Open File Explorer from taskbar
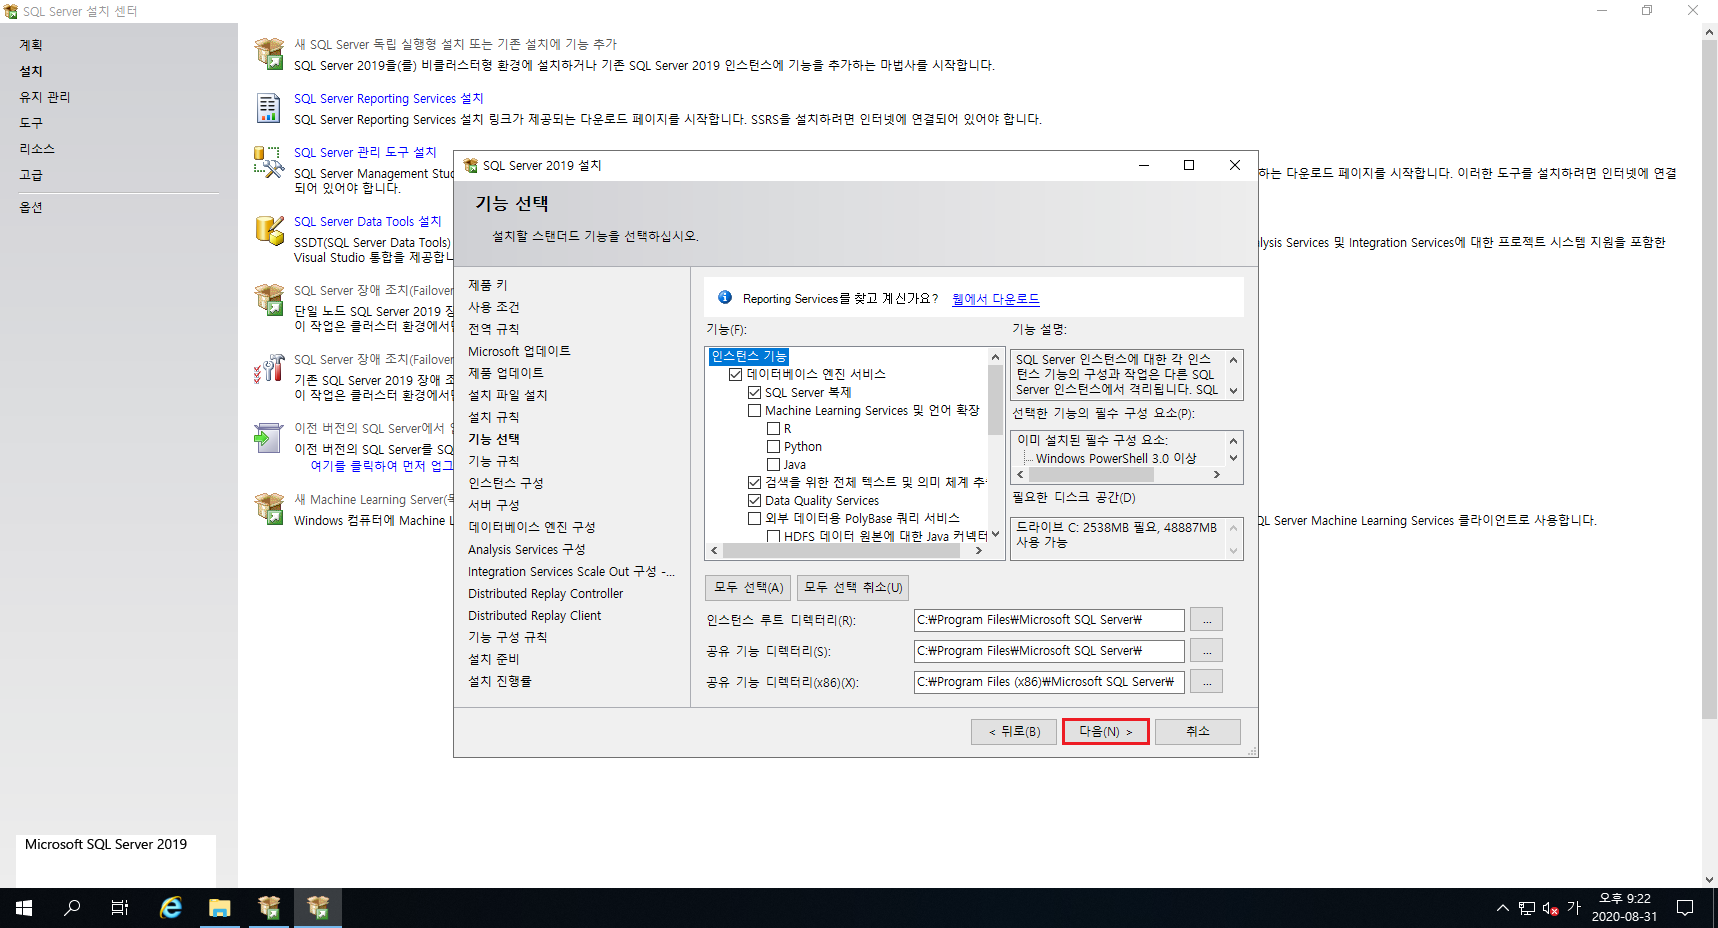 [x=220, y=908]
